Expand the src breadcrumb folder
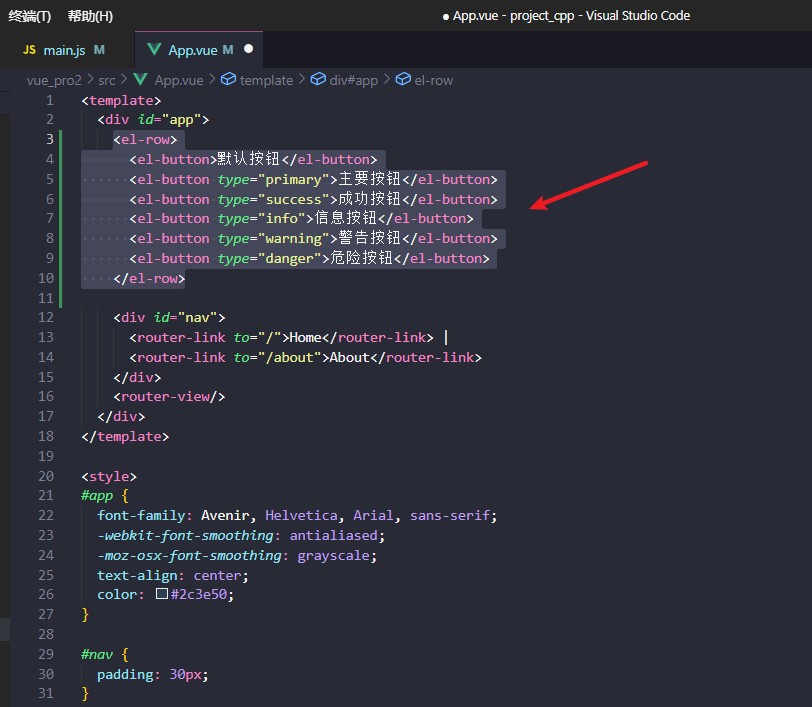This screenshot has width=812, height=707. pos(106,80)
